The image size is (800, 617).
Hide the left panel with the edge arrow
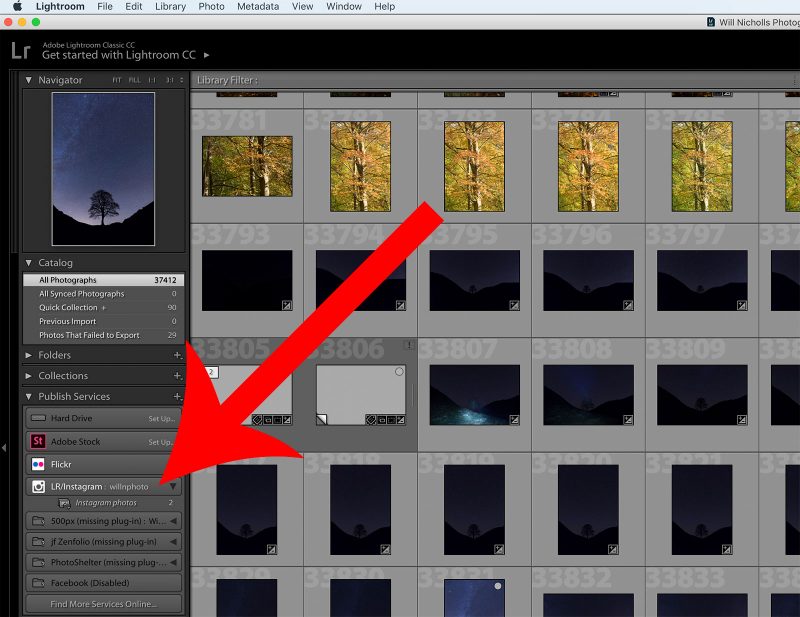coord(4,448)
